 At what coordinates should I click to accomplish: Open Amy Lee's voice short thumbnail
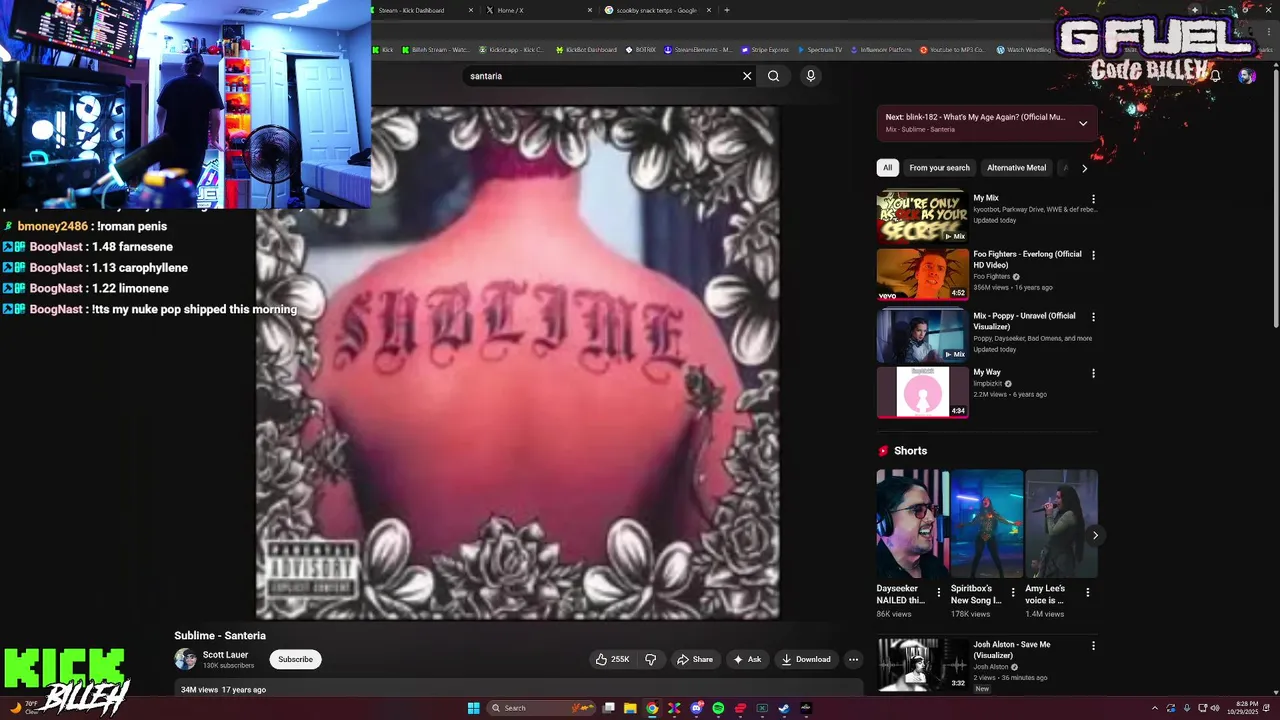(x=1061, y=524)
